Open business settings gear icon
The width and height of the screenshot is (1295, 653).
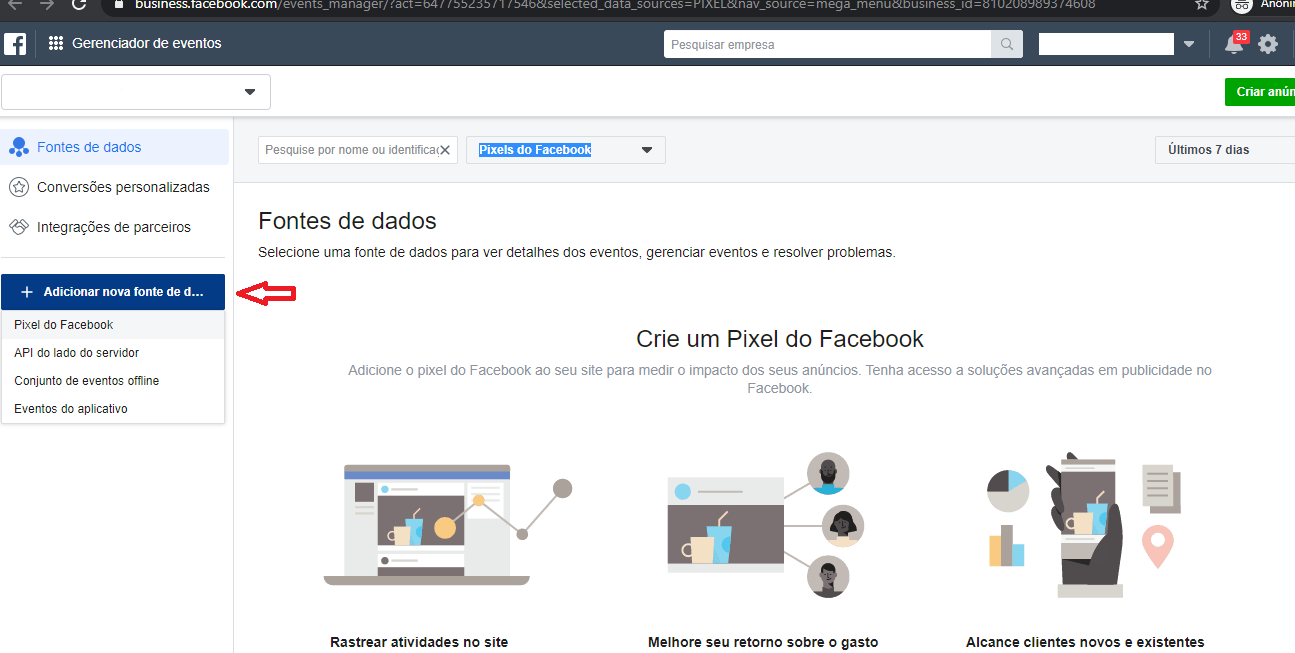[x=1268, y=44]
